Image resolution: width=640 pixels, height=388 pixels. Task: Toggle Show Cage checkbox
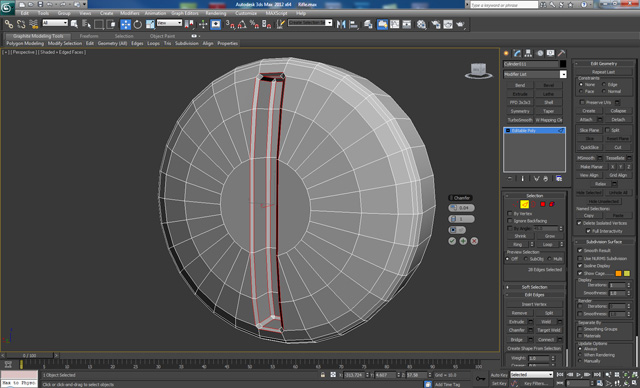(580, 273)
